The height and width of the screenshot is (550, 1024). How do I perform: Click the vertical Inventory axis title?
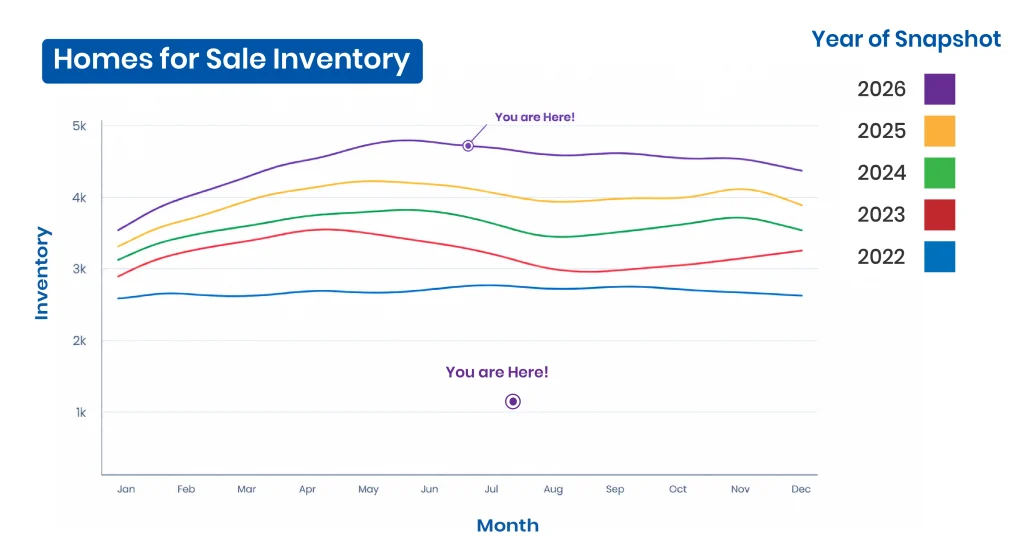(x=42, y=273)
